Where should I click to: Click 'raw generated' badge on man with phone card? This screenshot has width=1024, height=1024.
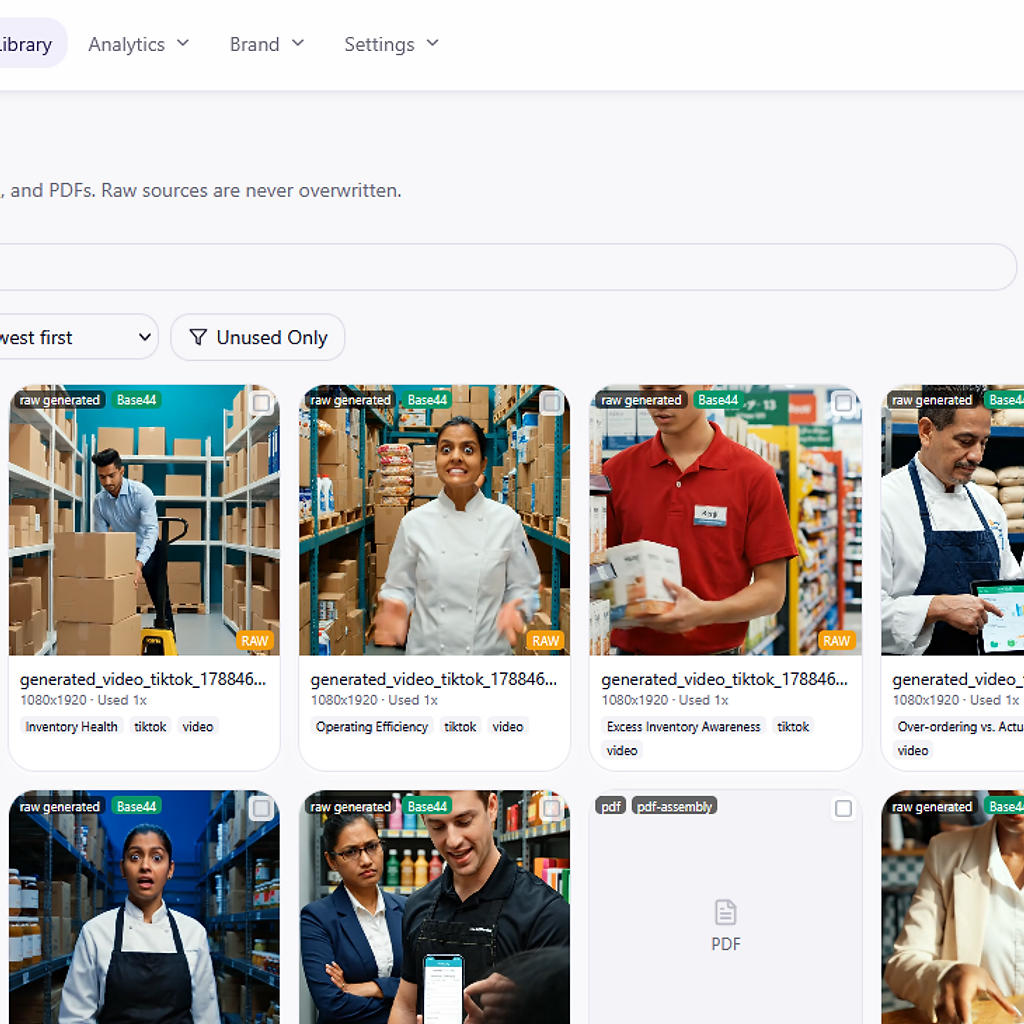tap(351, 806)
